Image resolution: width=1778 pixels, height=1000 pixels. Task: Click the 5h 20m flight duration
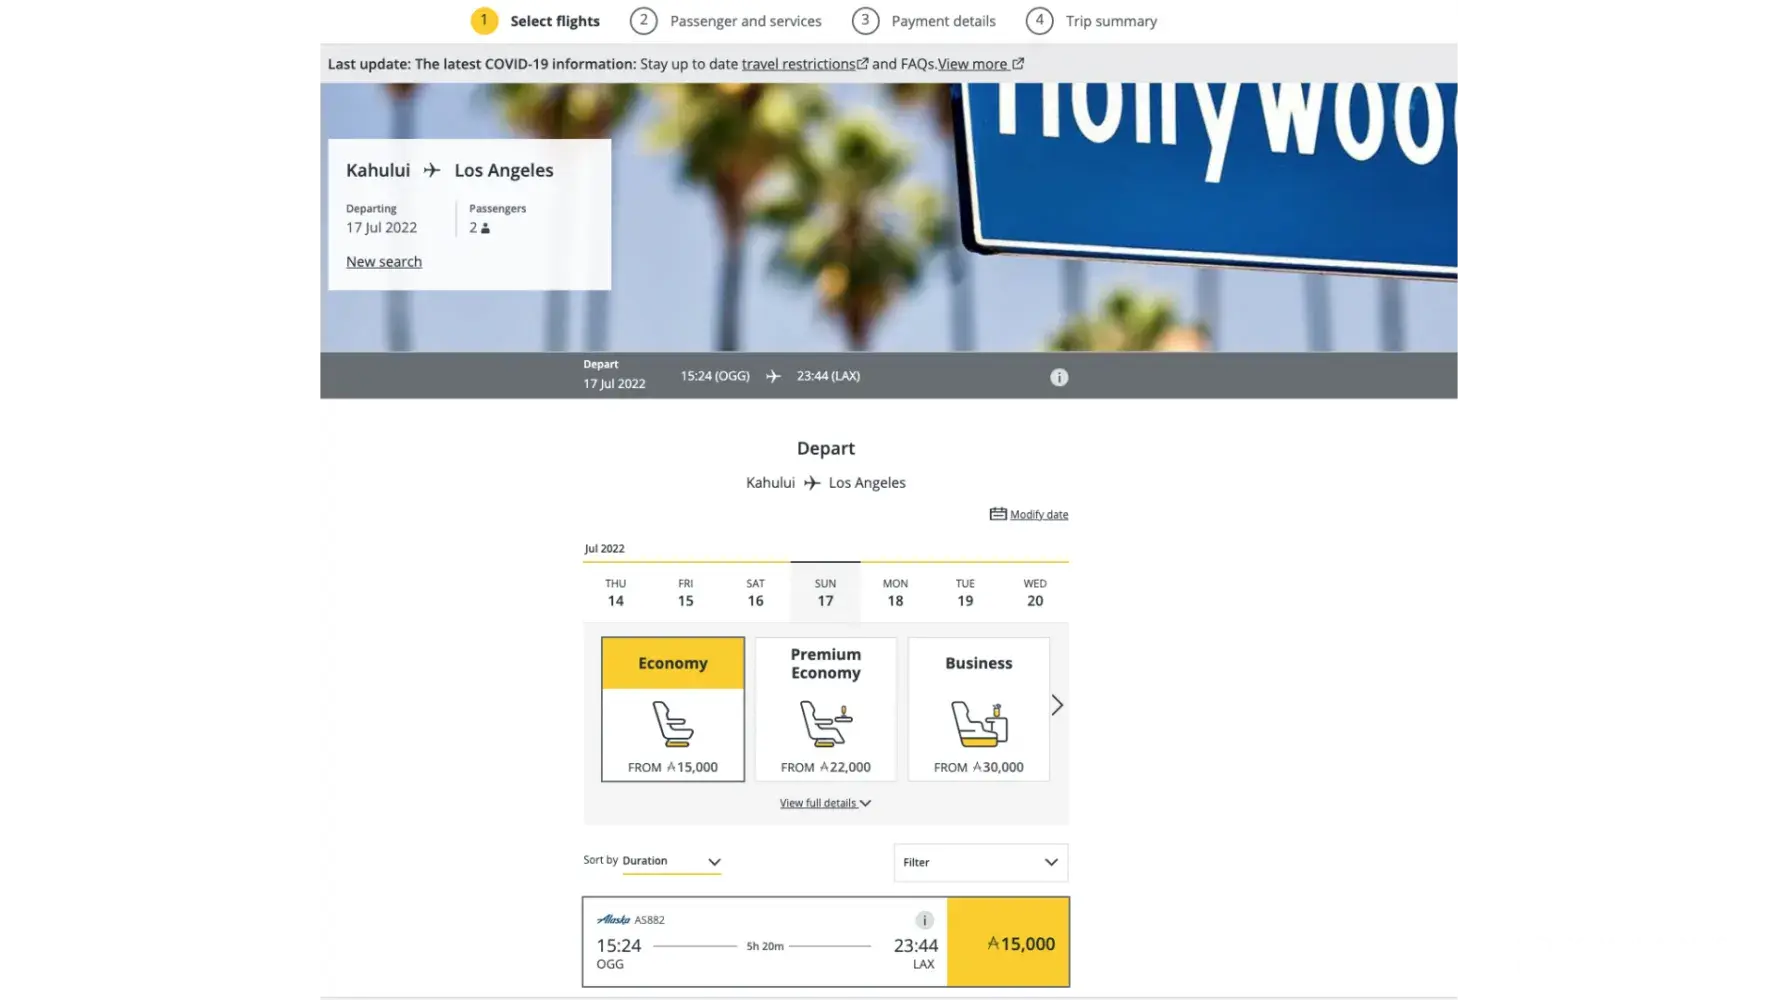coord(765,946)
